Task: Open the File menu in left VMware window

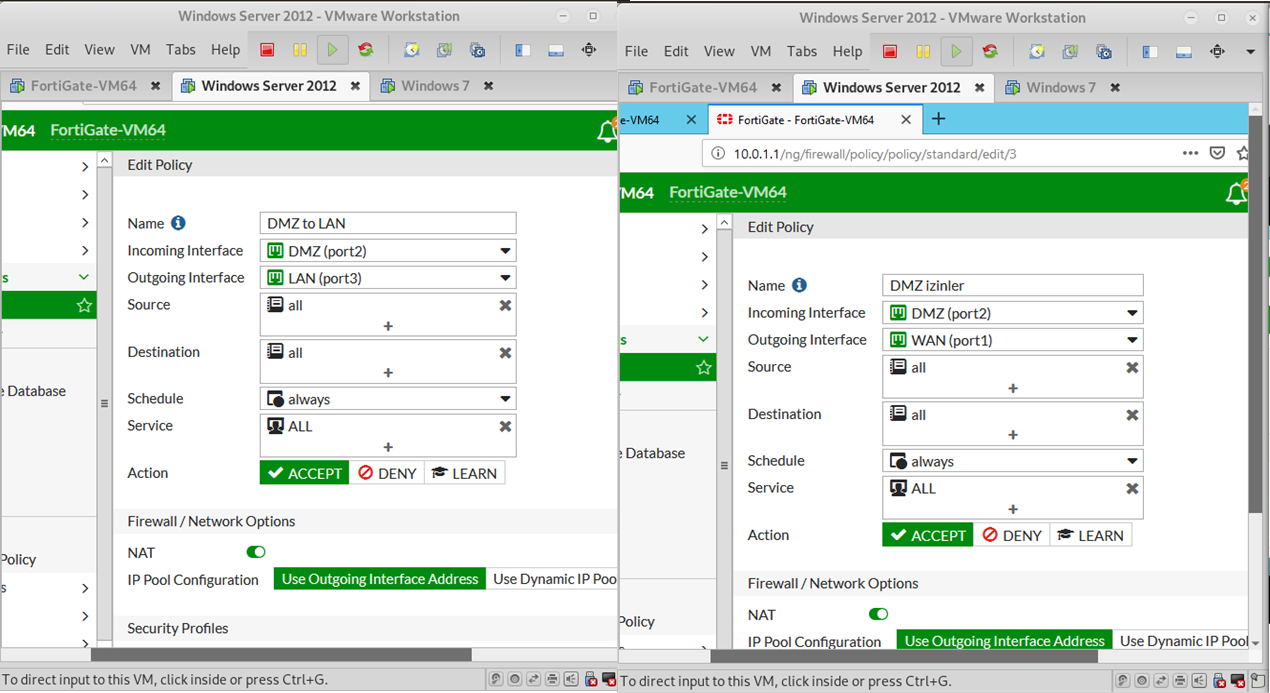Action: coord(18,49)
